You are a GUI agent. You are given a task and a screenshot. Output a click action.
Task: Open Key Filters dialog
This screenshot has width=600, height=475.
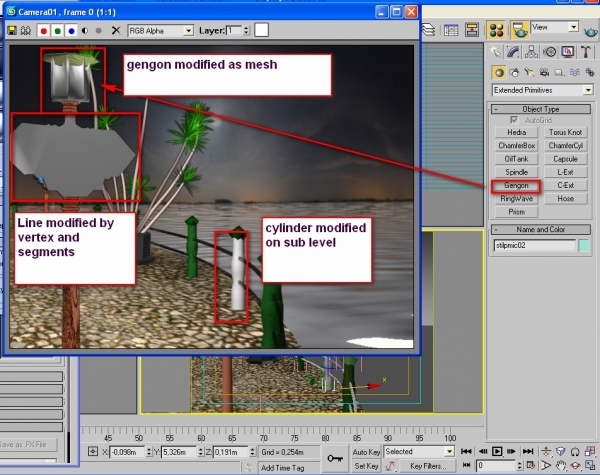click(428, 466)
